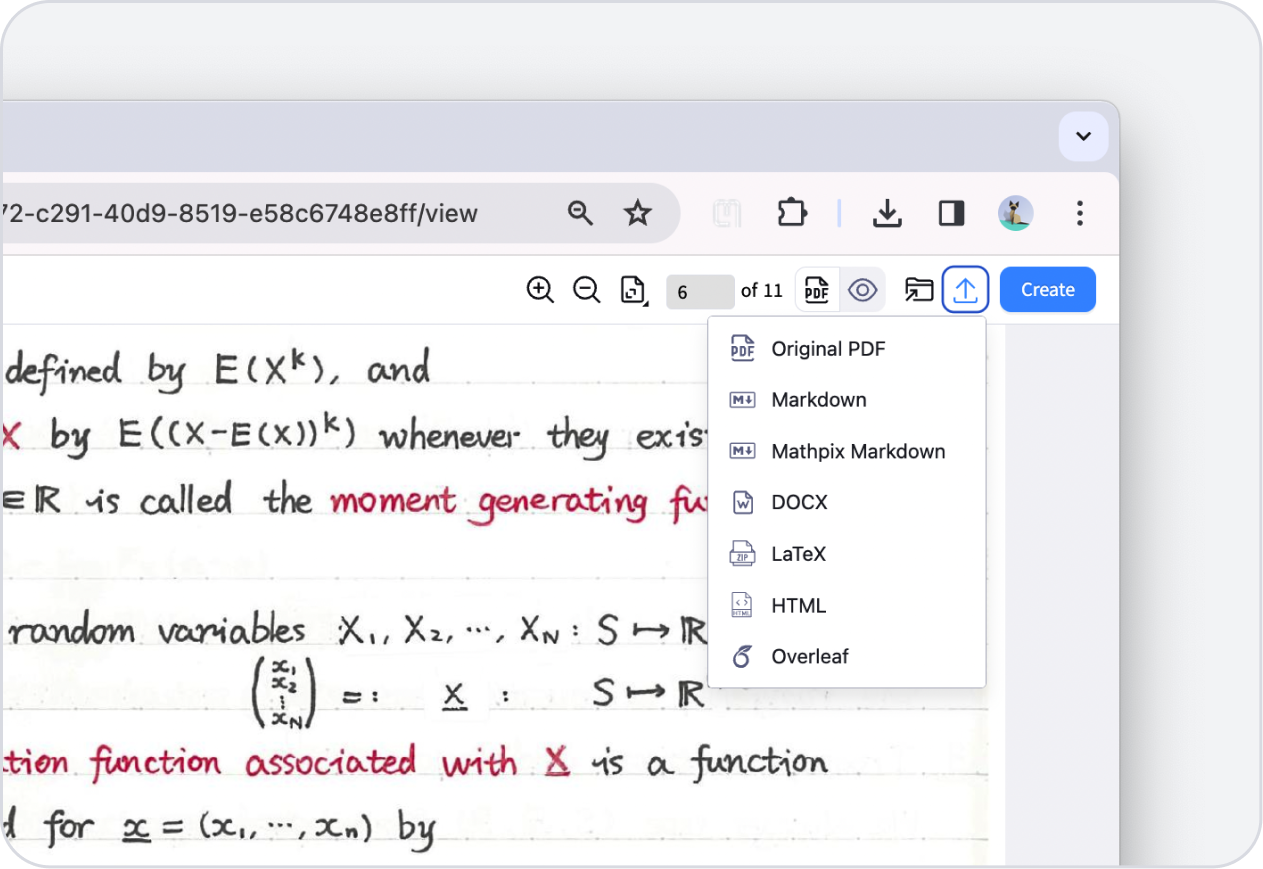Click the browser address bar zoom icon
The width and height of the screenshot is (1263, 869).
pyautogui.click(x=581, y=213)
